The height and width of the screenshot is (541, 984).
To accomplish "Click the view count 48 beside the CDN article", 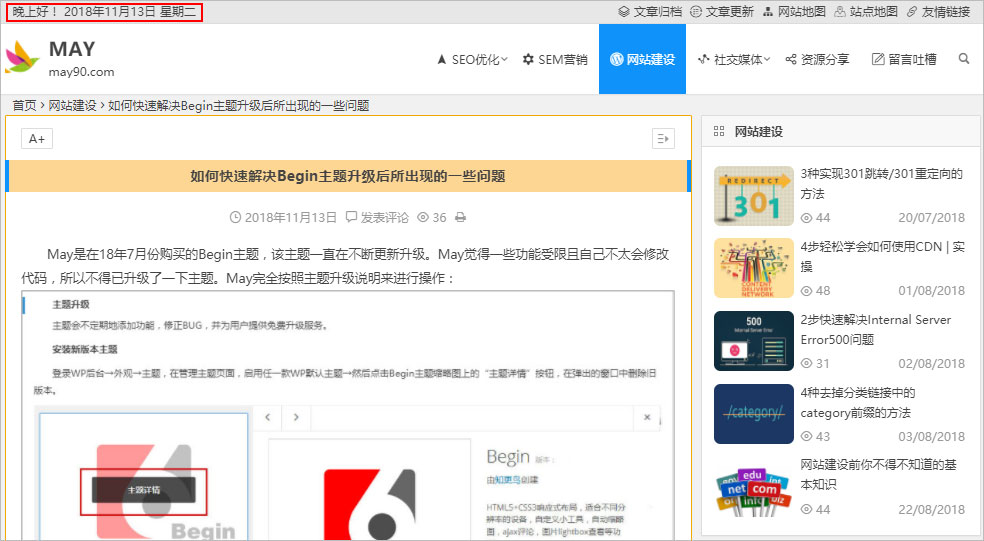I will (816, 291).
